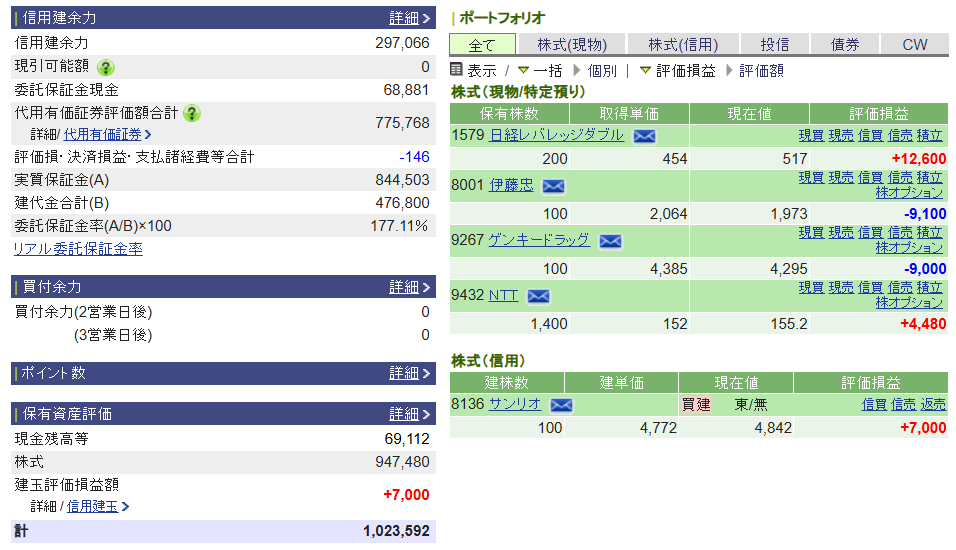Switch to 個別 display mode
The width and height of the screenshot is (956, 550).
coord(601,71)
